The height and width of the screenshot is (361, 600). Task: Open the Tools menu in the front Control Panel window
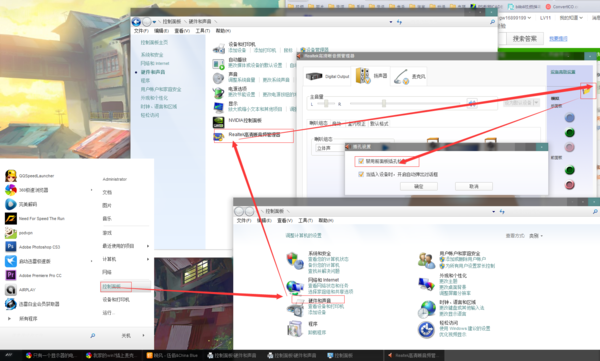point(305,221)
